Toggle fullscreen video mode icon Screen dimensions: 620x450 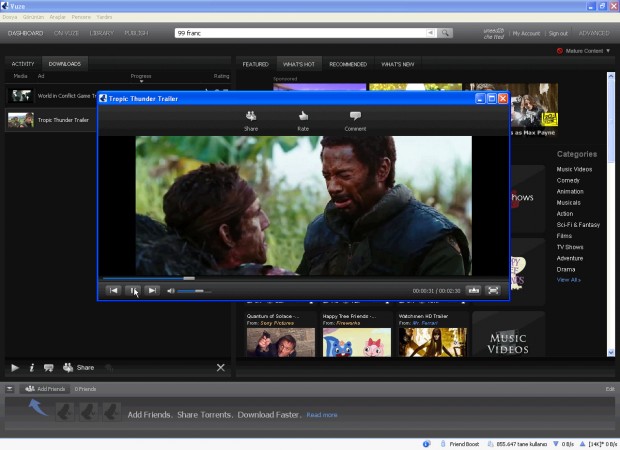coord(493,291)
